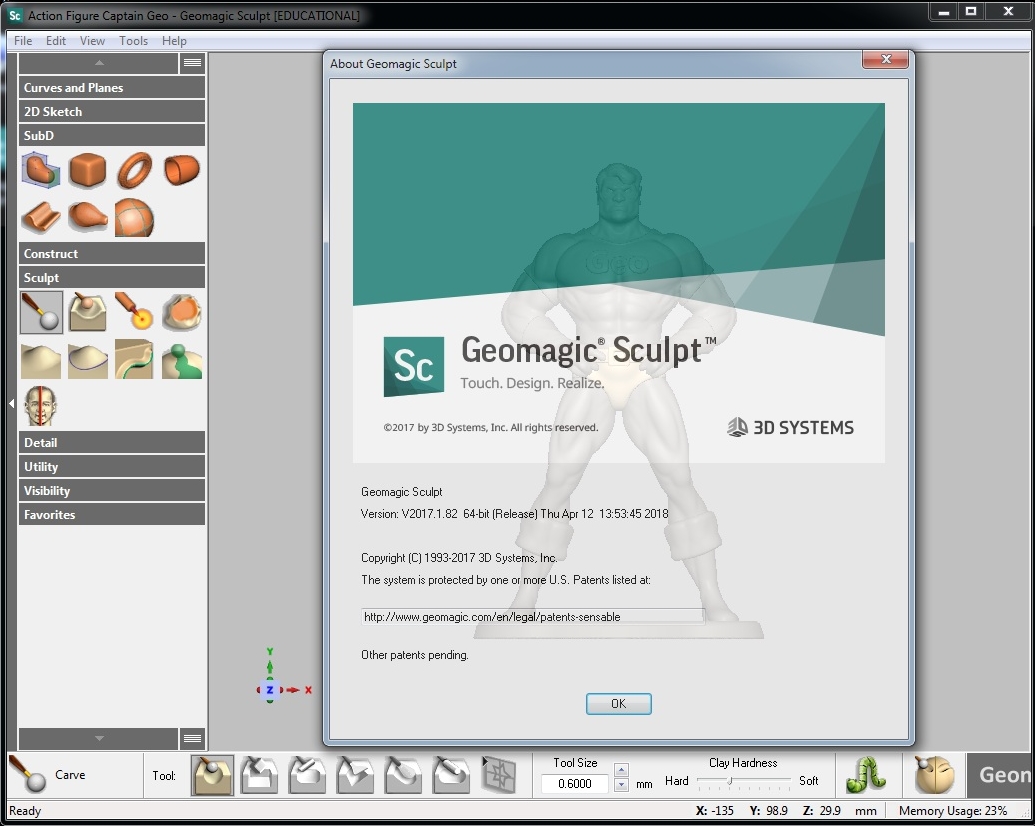Click the green worm icon

[866, 775]
